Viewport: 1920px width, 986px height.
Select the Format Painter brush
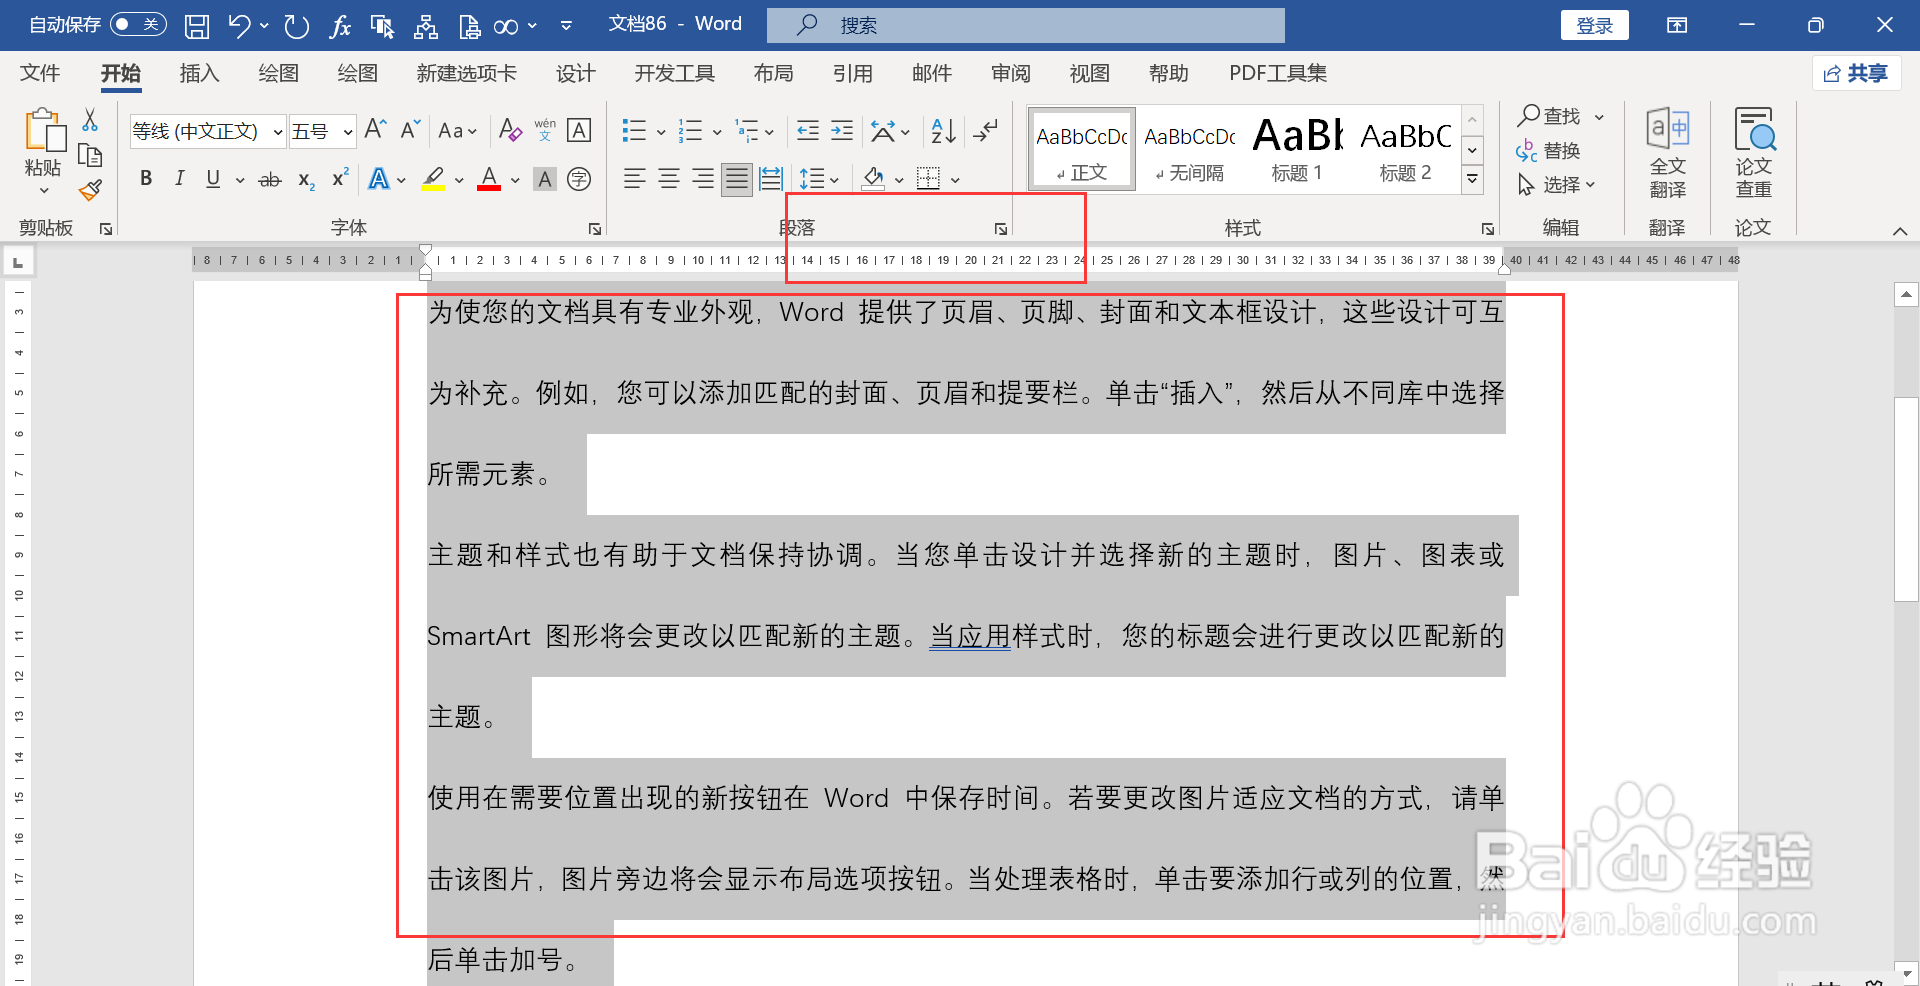[x=90, y=189]
